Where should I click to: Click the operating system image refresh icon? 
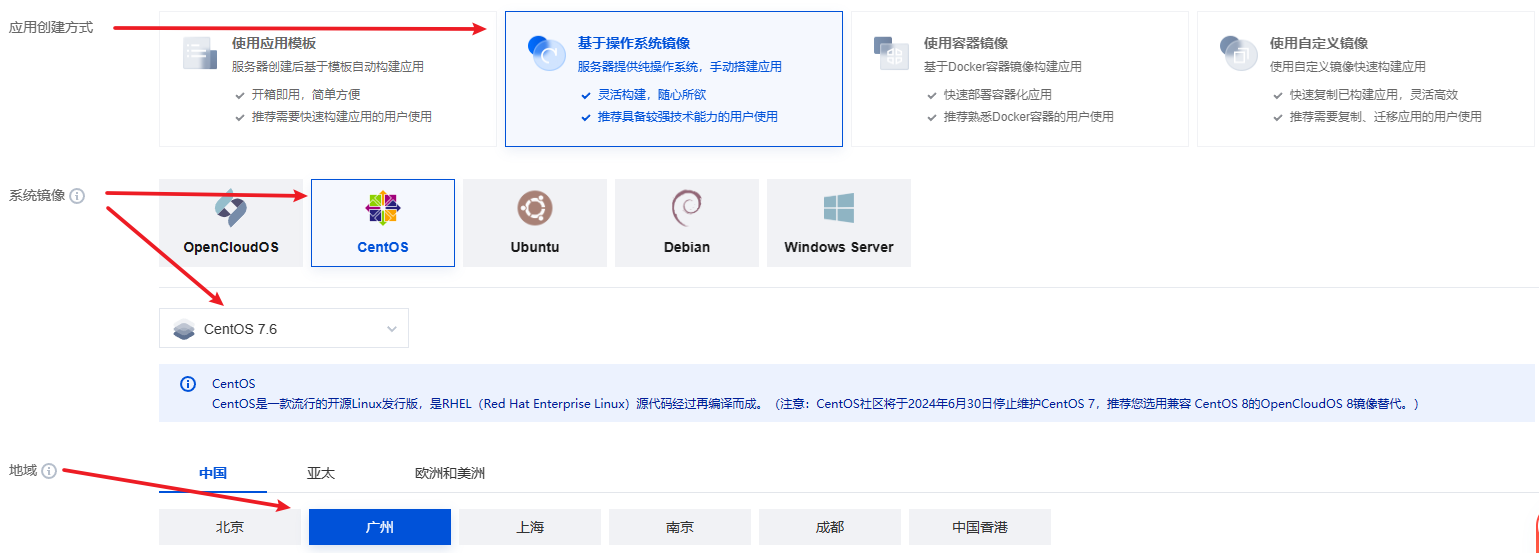point(547,53)
